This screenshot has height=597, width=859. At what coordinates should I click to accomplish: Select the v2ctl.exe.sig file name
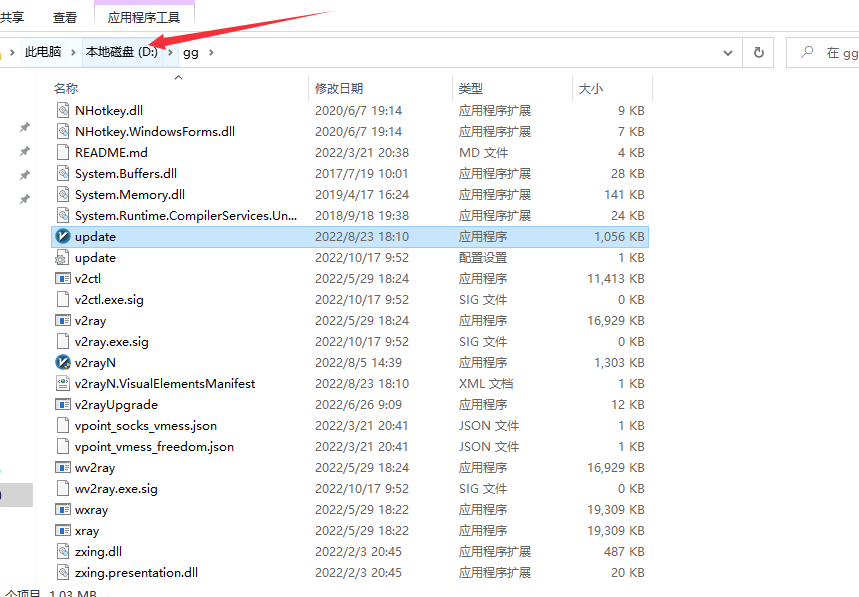pos(109,300)
